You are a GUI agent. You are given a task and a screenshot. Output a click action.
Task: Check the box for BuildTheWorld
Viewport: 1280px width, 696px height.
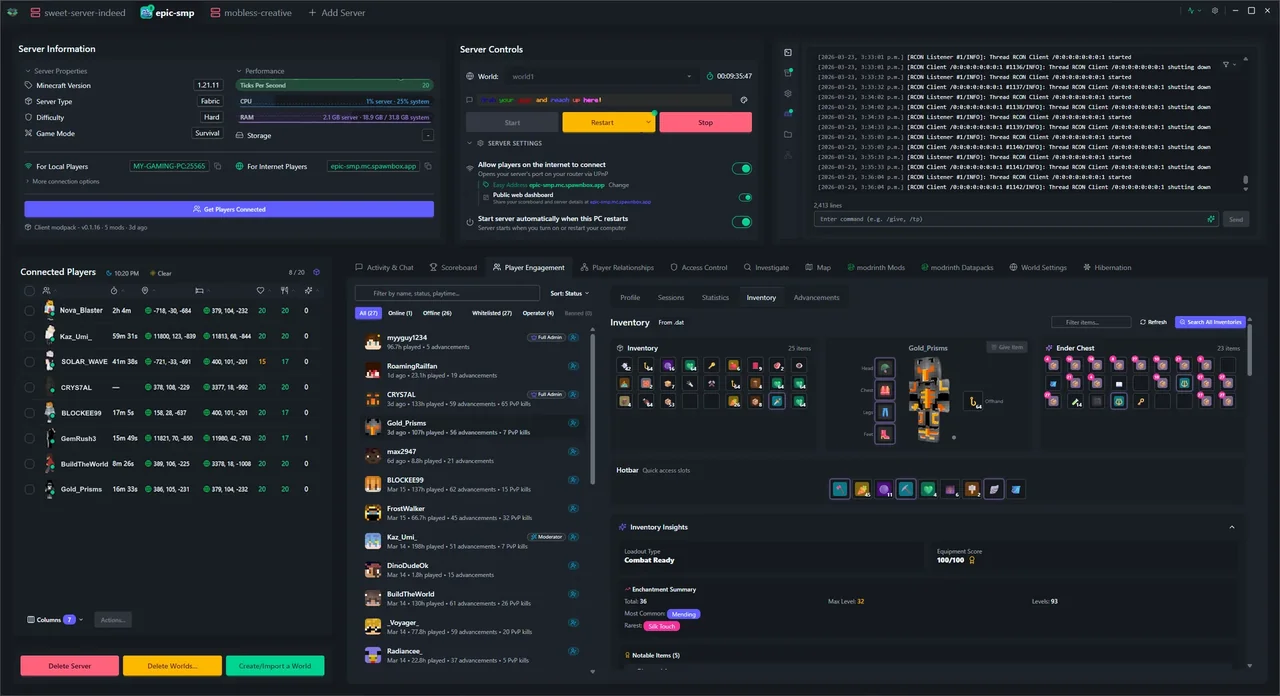[x=30, y=464]
